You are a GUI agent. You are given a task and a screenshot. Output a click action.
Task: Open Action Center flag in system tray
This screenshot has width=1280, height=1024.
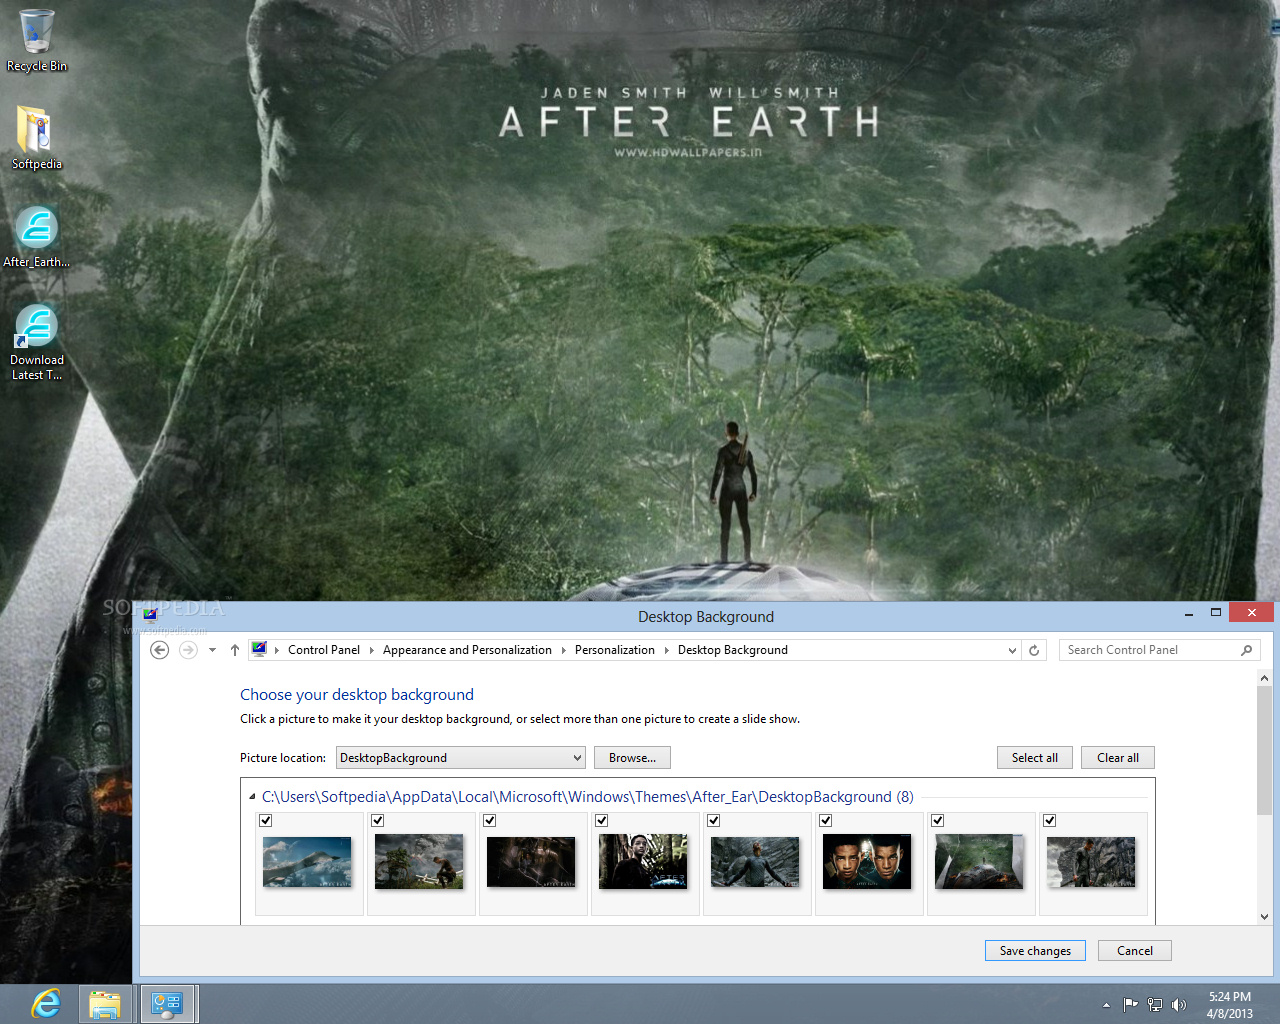pos(1130,1004)
